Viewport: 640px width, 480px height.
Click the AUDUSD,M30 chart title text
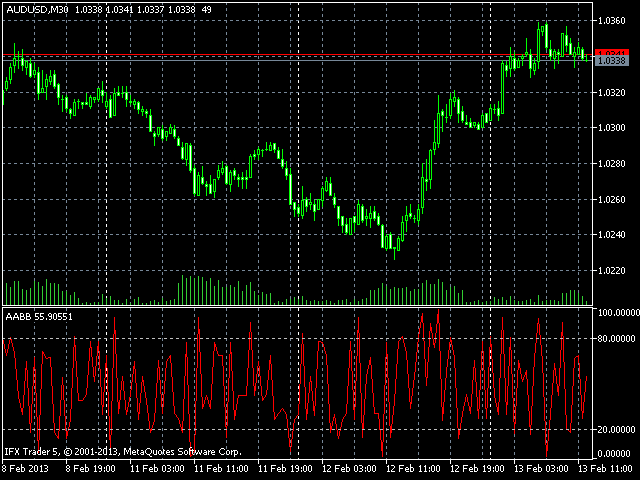pyautogui.click(x=37, y=9)
